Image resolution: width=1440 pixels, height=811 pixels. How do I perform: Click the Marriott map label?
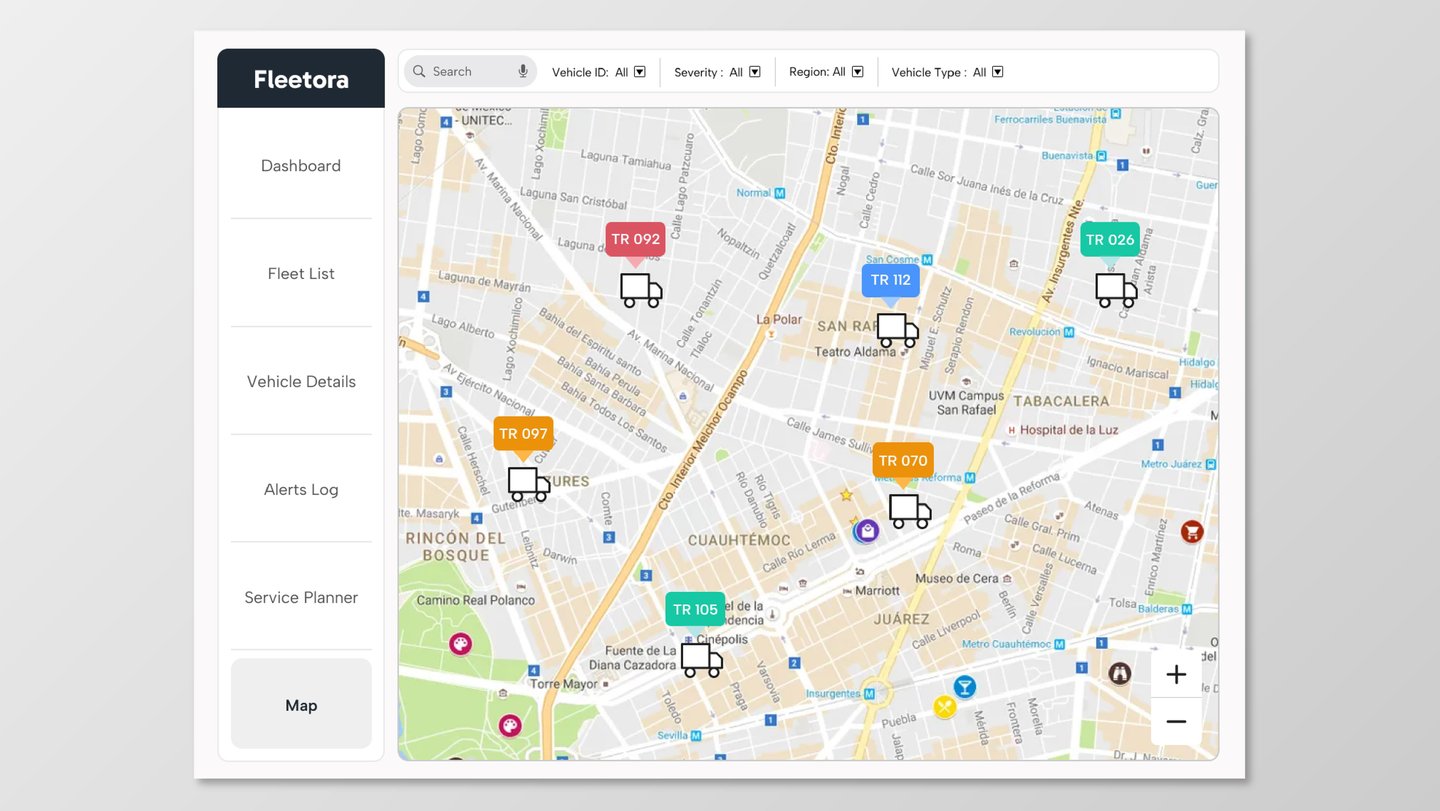tap(877, 591)
